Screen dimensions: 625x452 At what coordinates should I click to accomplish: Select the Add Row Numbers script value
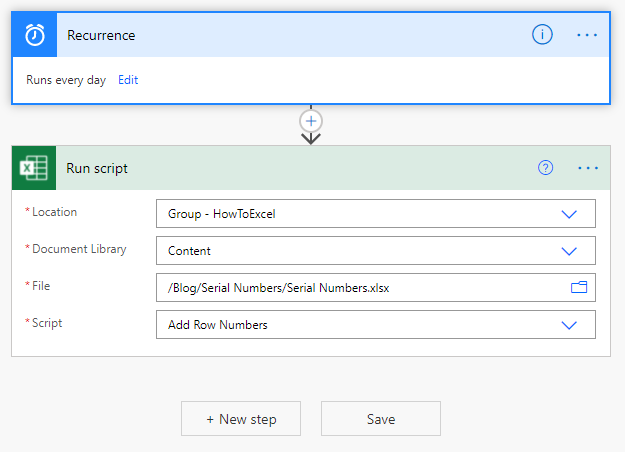coord(218,325)
